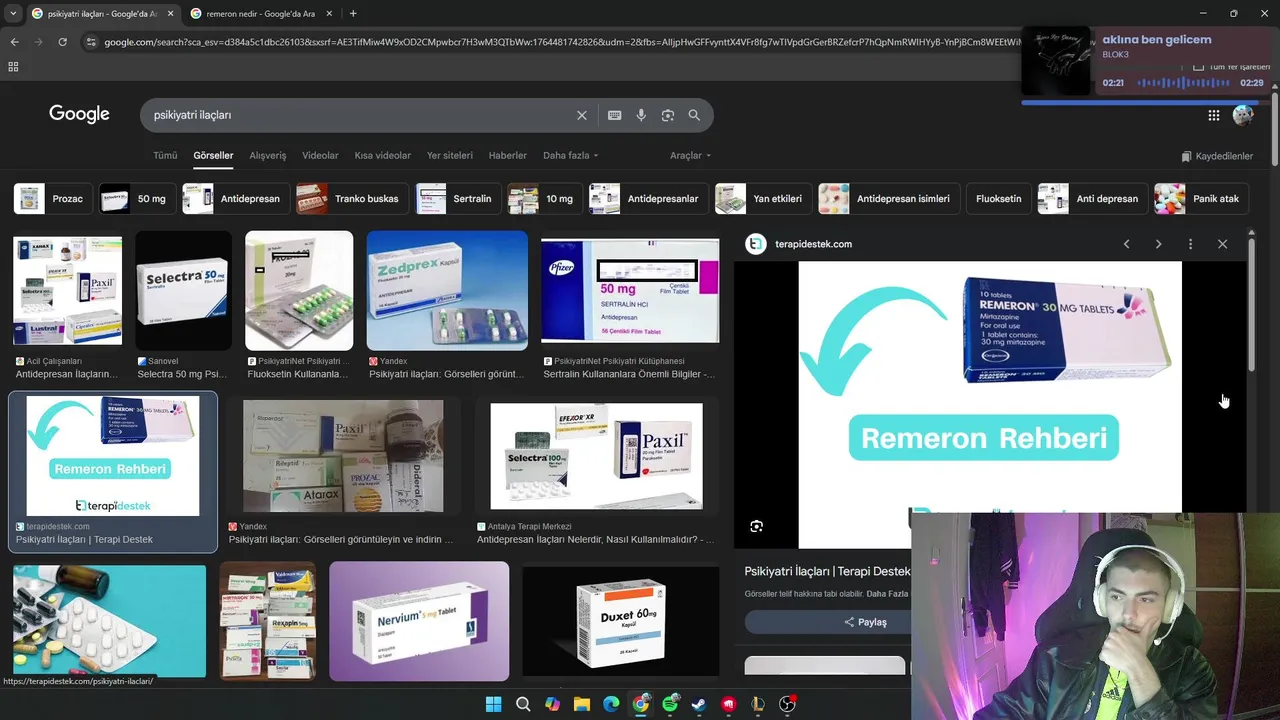Image resolution: width=1280 pixels, height=720 pixels.
Task: Open Kaydedilenler saved items
Action: (x=1217, y=156)
